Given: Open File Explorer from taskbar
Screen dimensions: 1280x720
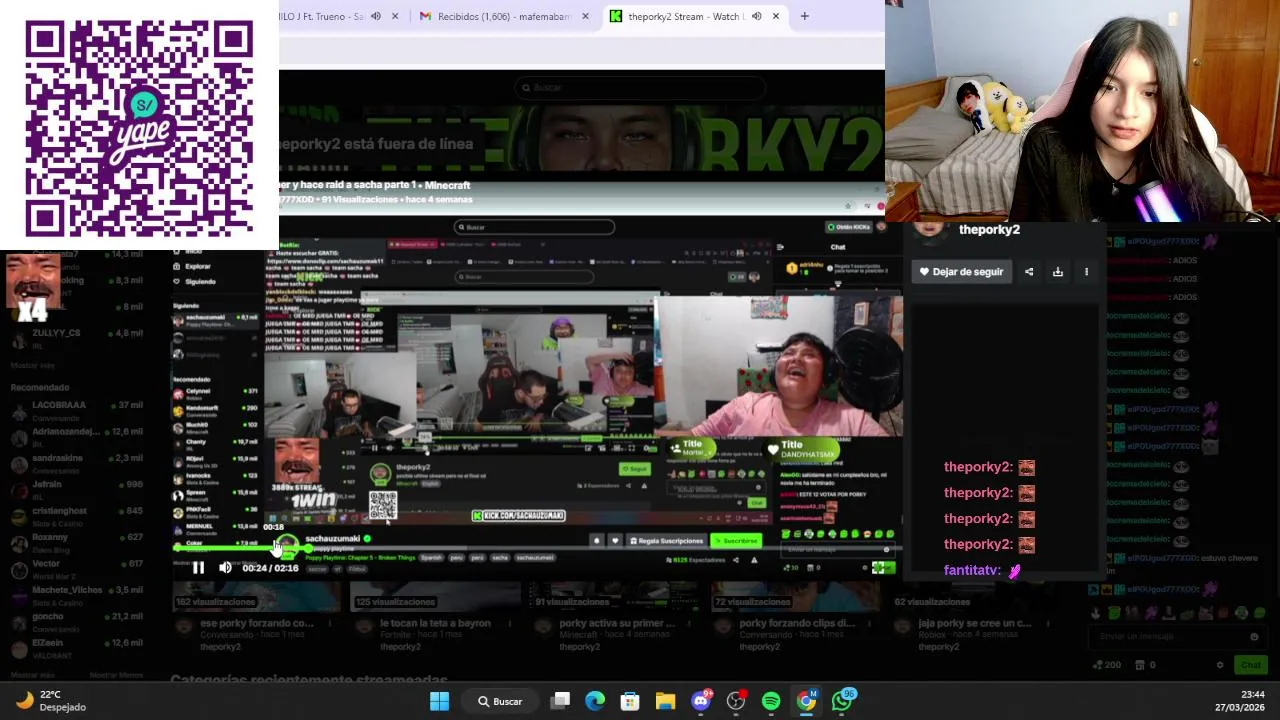Looking at the screenshot, I should click(665, 701).
